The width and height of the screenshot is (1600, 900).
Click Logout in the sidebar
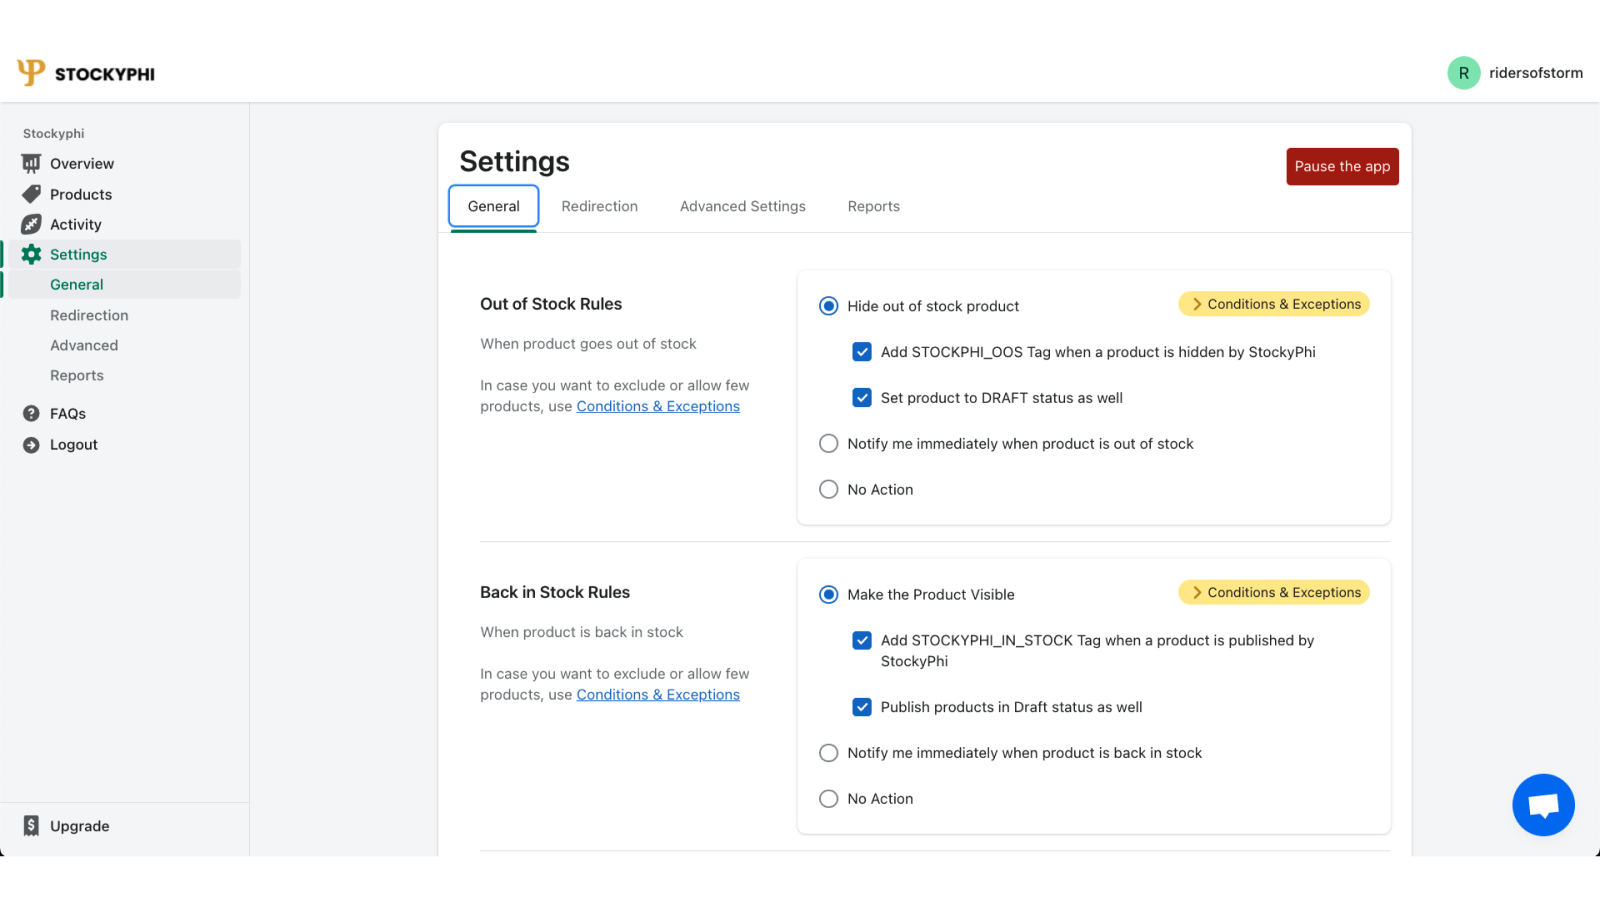coord(74,445)
